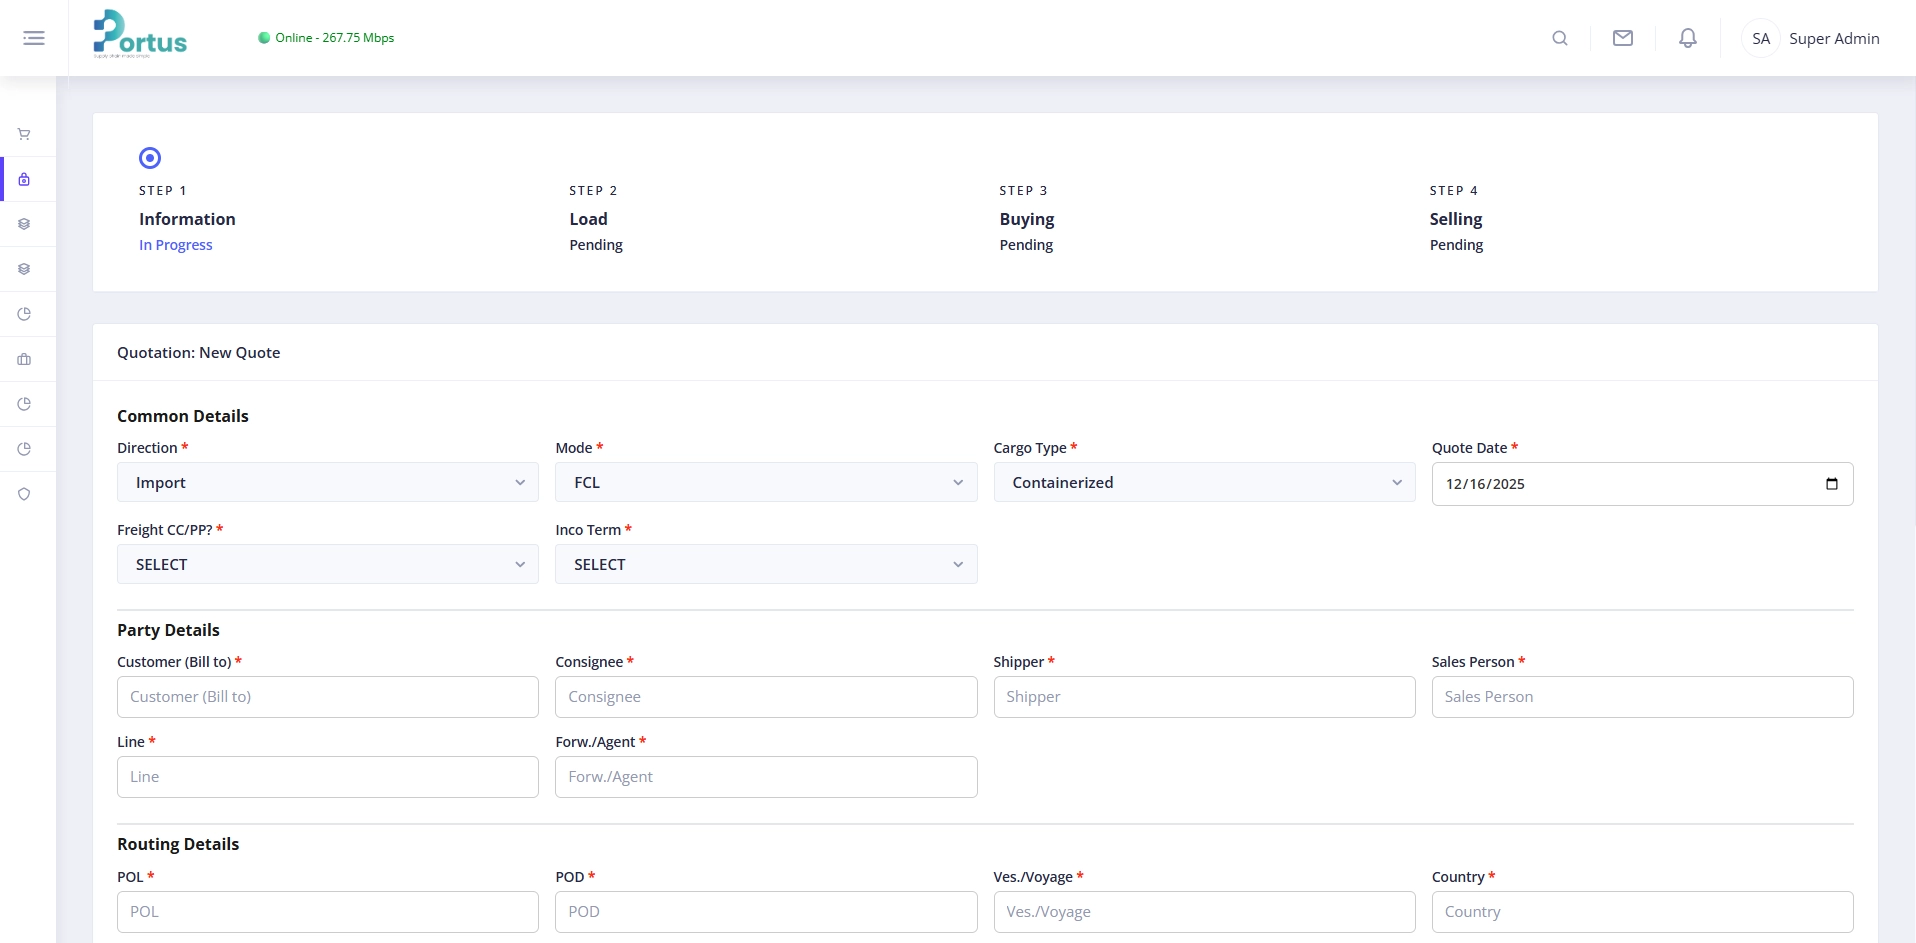Open the Super Admin profile menu
Image resolution: width=1916 pixels, height=943 pixels.
pos(1812,38)
